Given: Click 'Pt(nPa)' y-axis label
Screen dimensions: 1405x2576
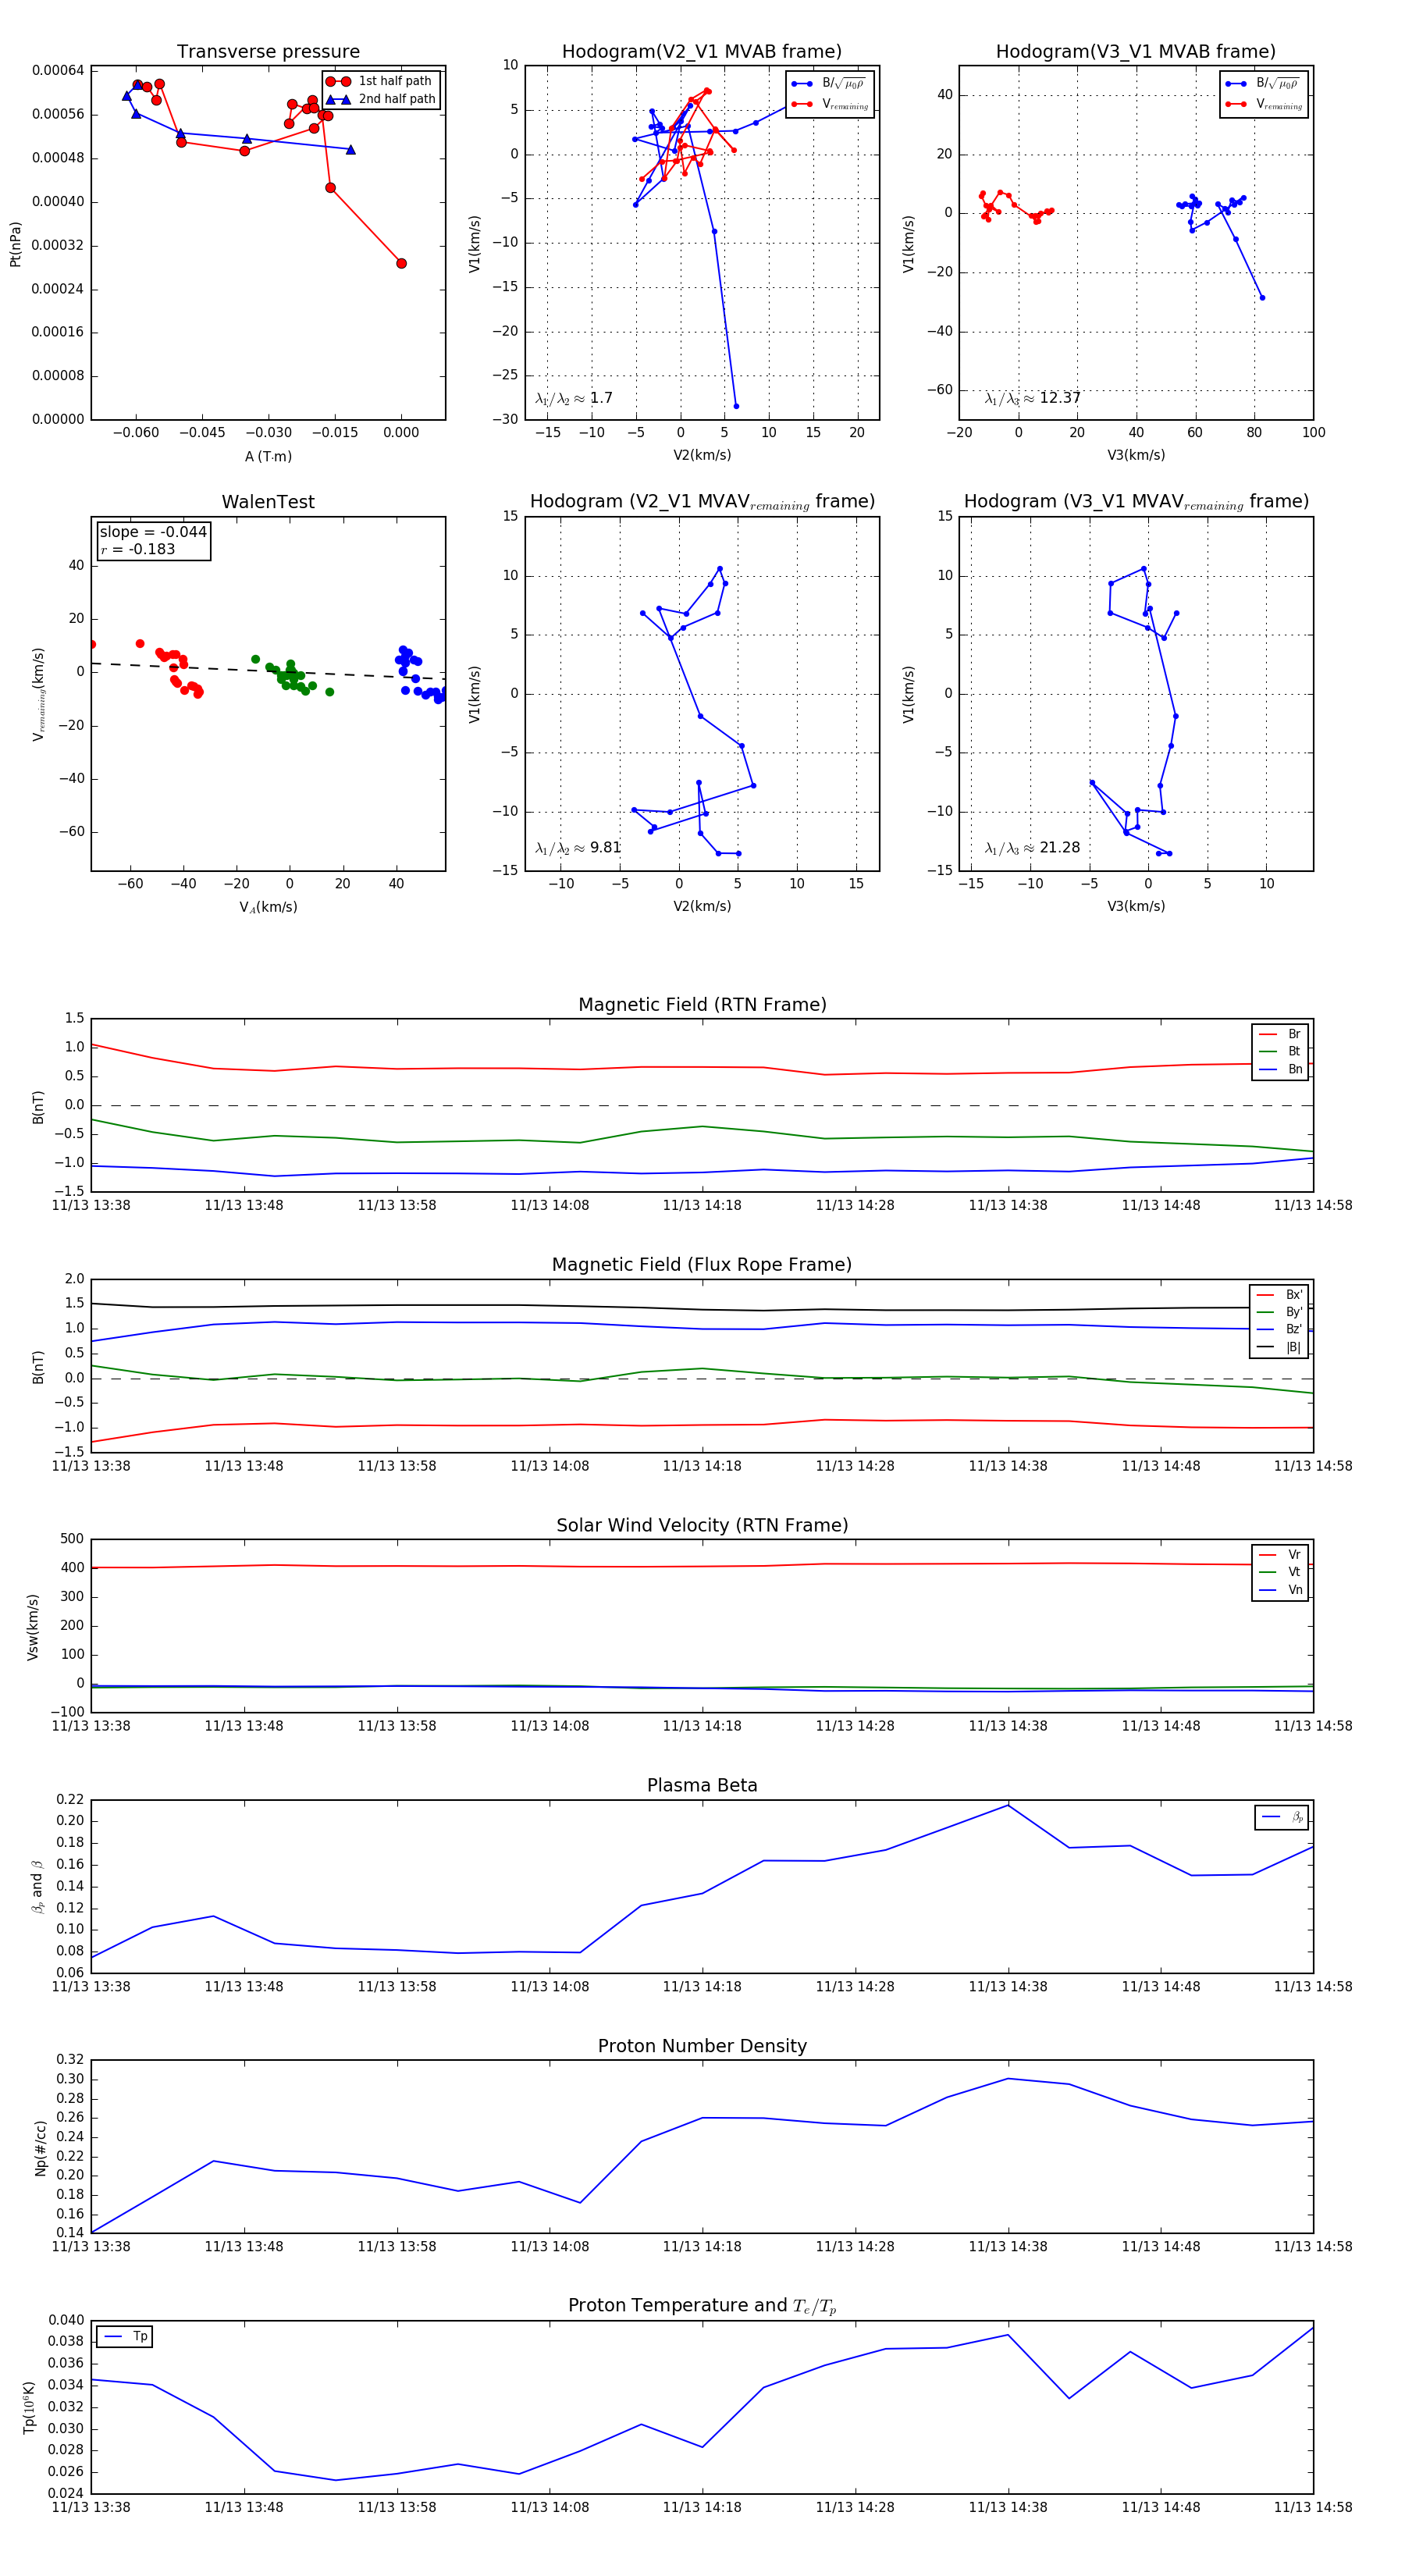Looking at the screenshot, I should point(15,244).
